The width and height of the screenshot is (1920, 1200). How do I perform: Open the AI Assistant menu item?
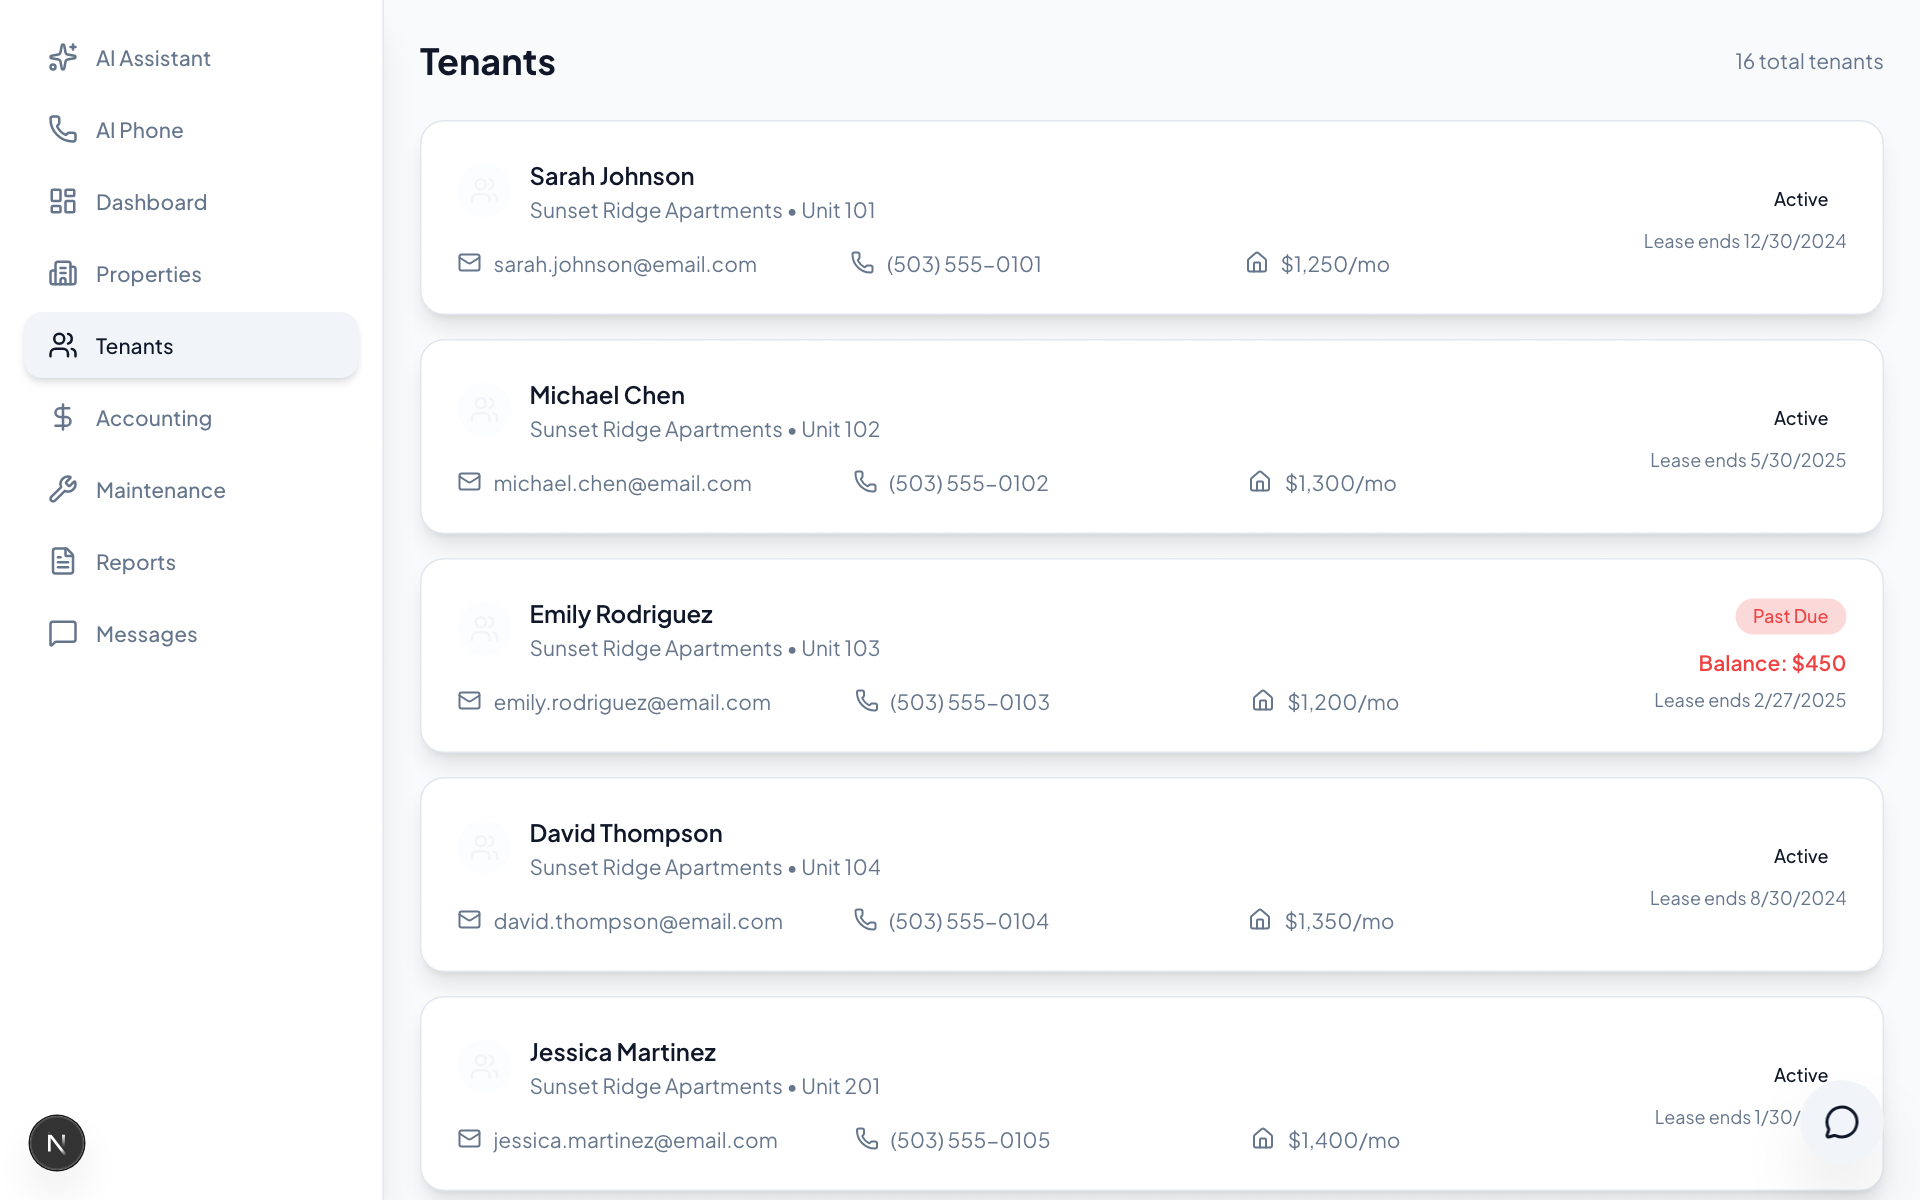click(x=191, y=58)
